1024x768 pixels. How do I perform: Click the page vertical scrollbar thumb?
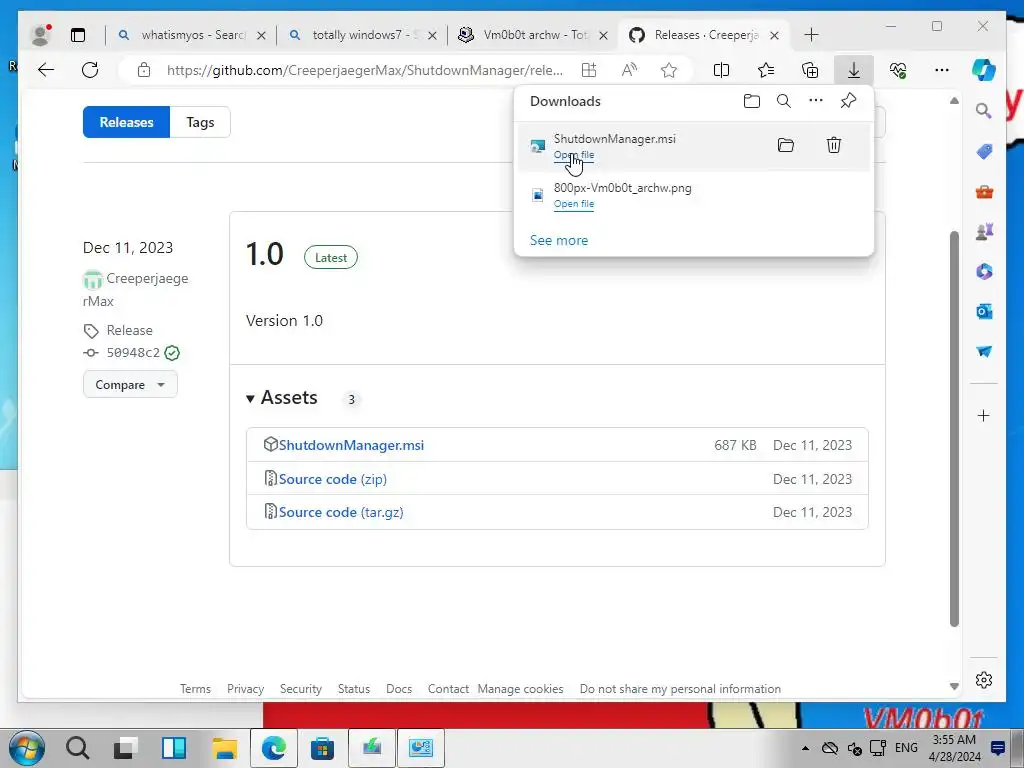click(x=954, y=428)
